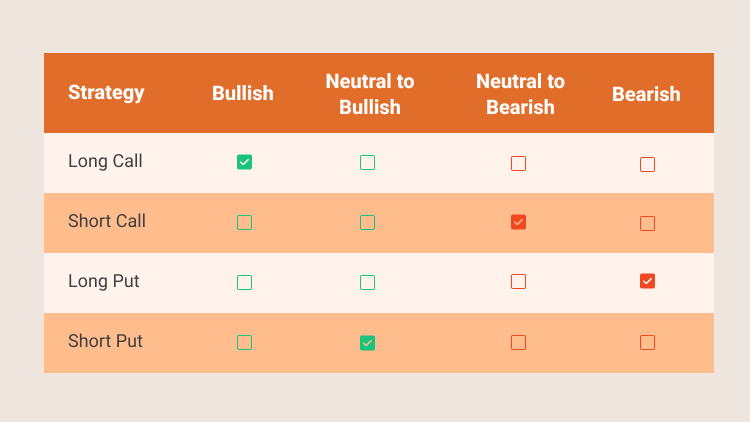This screenshot has width=750, height=422.
Task: Click the Short Put row label
Action: click(x=105, y=341)
